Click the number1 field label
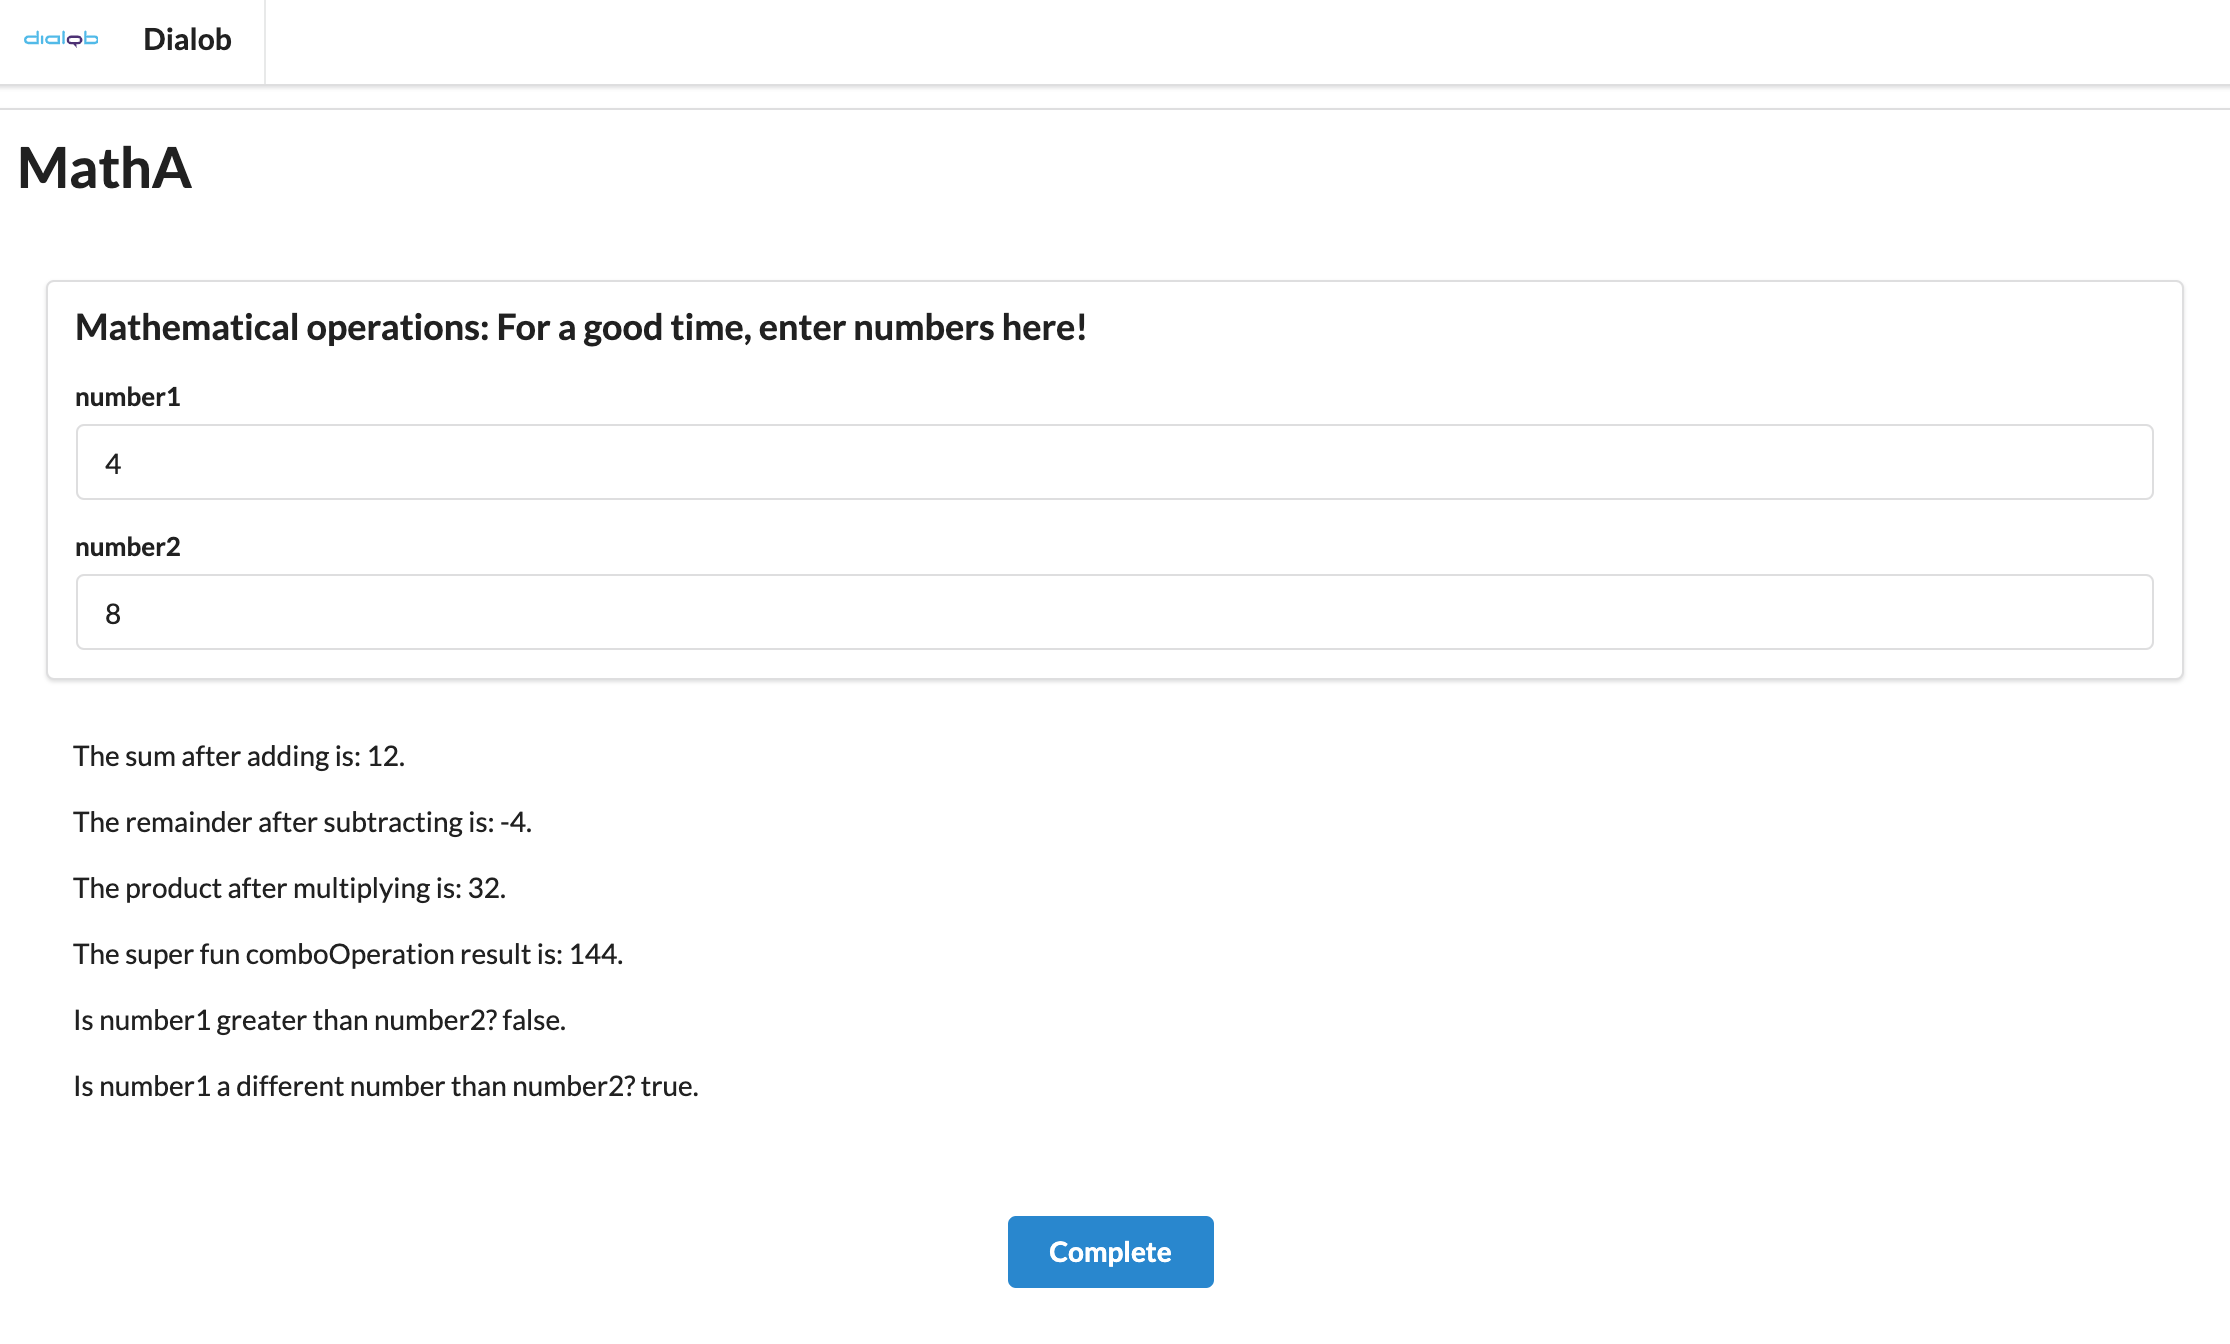Viewport: 2230px width, 1344px height. click(128, 396)
